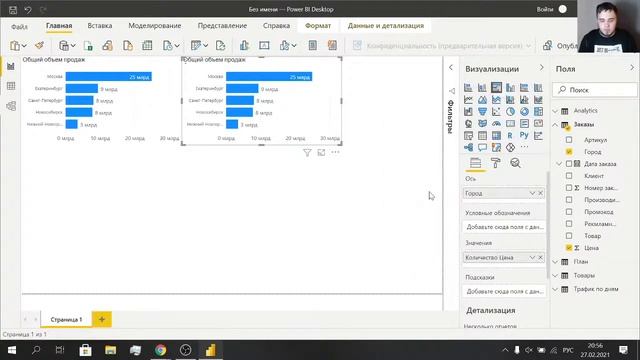Click the Поиск fields search box

click(595, 89)
